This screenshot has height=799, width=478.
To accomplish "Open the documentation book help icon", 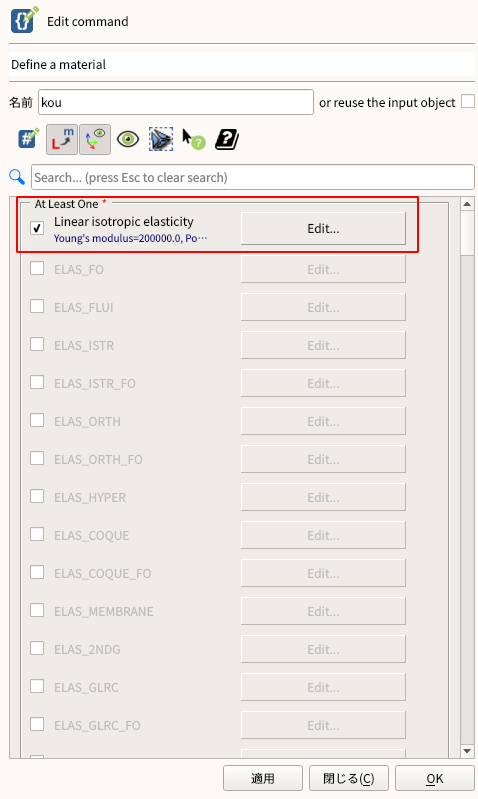I will (x=227, y=139).
